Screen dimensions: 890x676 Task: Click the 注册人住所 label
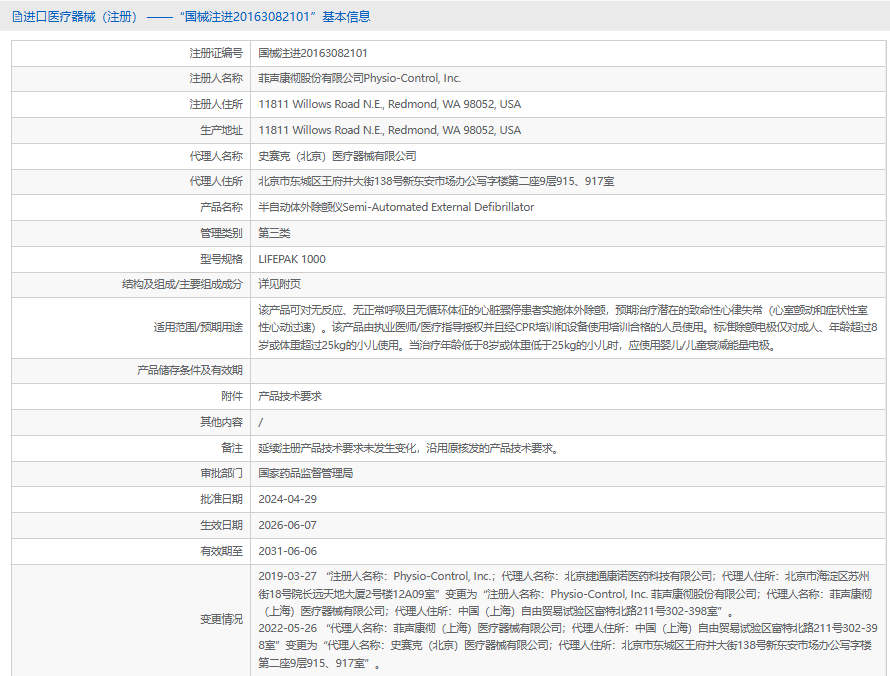coord(216,104)
